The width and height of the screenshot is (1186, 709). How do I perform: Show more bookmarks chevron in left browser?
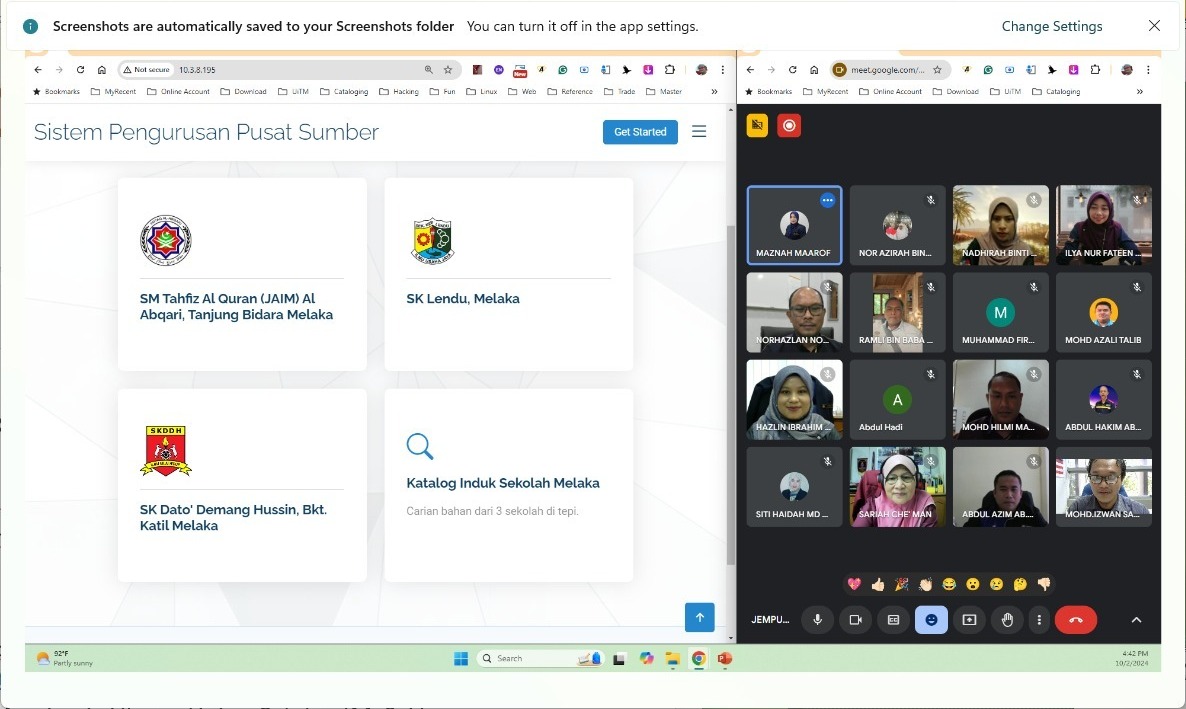[x=714, y=92]
